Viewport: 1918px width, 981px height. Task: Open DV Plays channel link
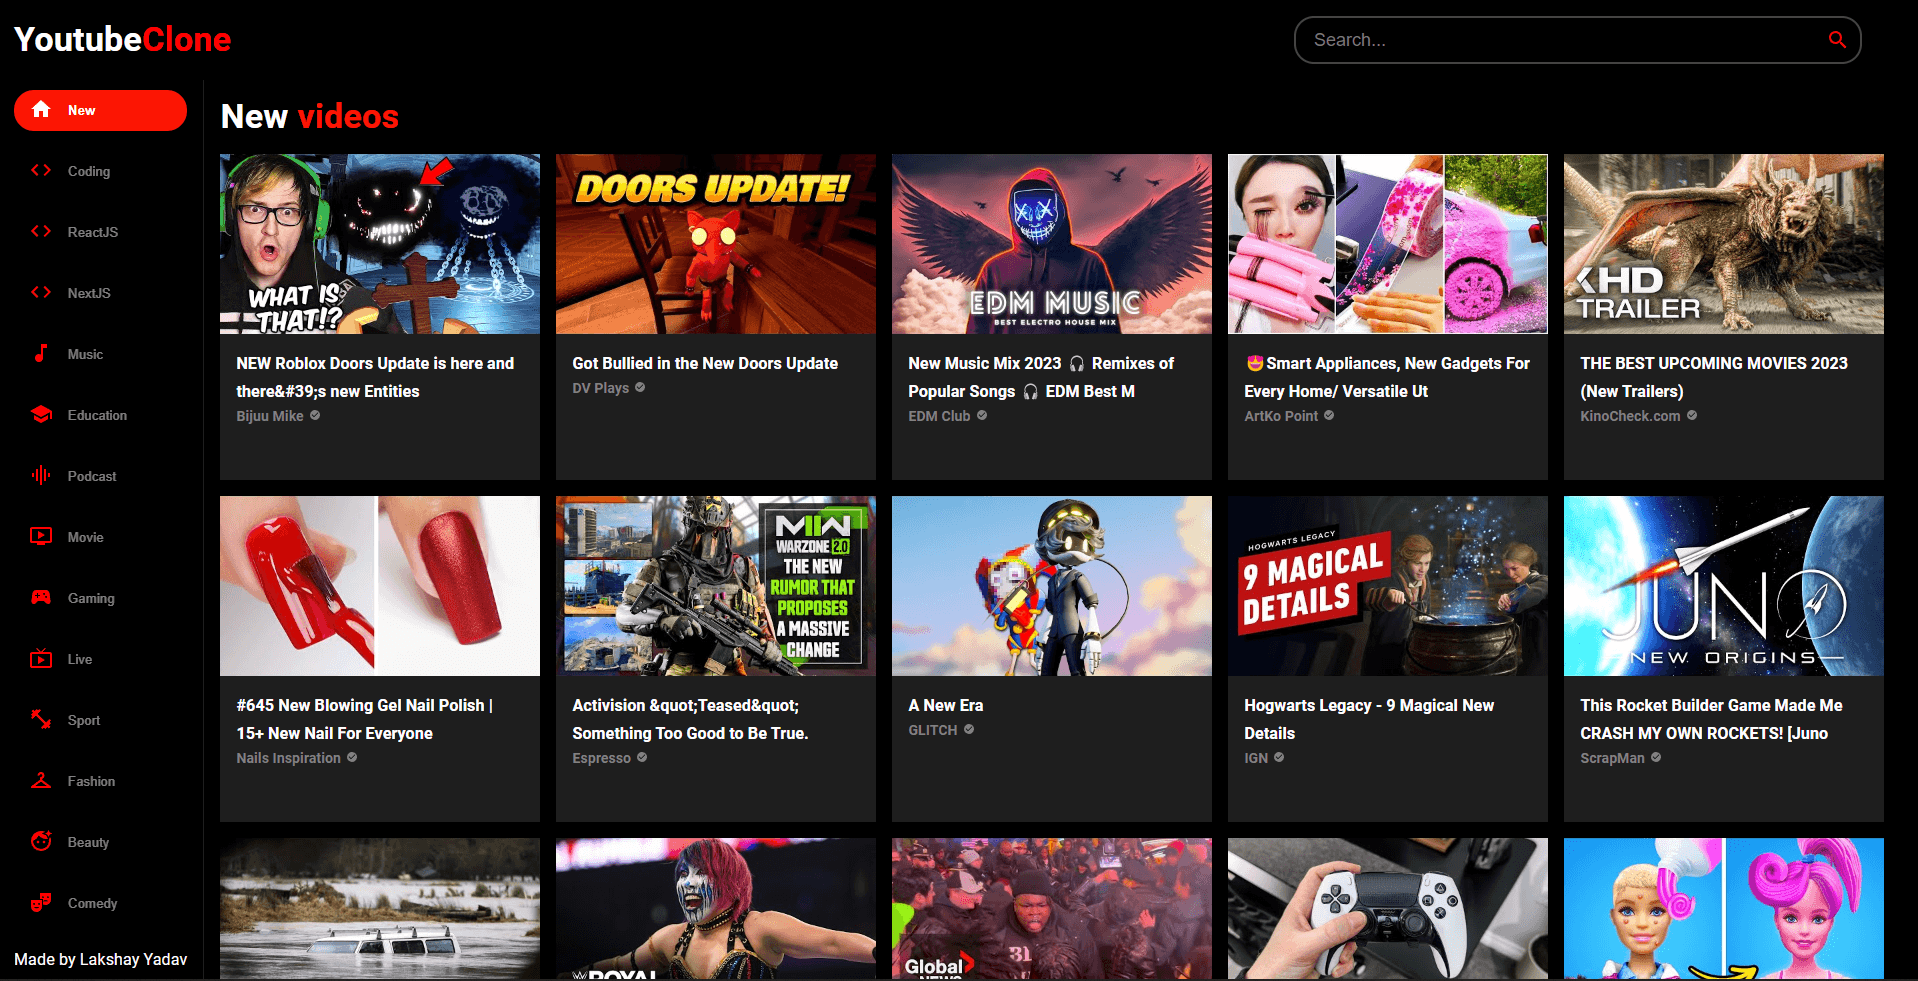coord(601,388)
